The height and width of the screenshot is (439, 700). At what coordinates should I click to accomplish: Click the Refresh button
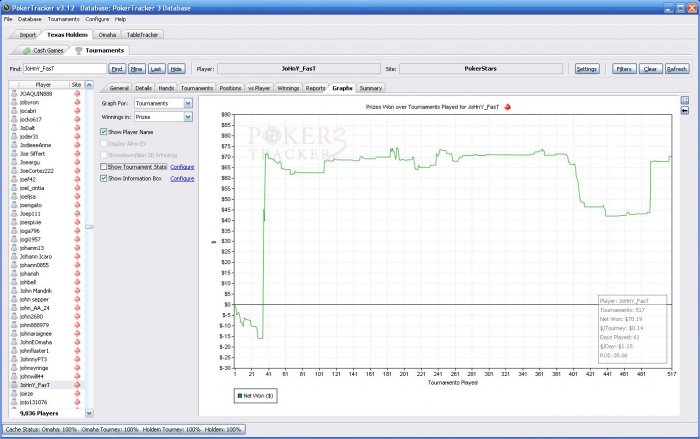(677, 69)
